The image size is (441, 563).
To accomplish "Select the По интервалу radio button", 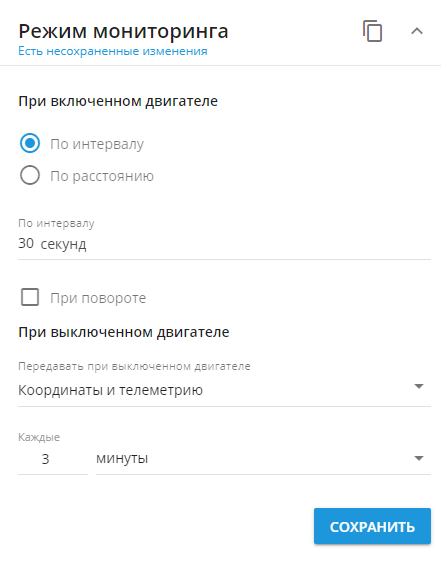I will [30, 143].
